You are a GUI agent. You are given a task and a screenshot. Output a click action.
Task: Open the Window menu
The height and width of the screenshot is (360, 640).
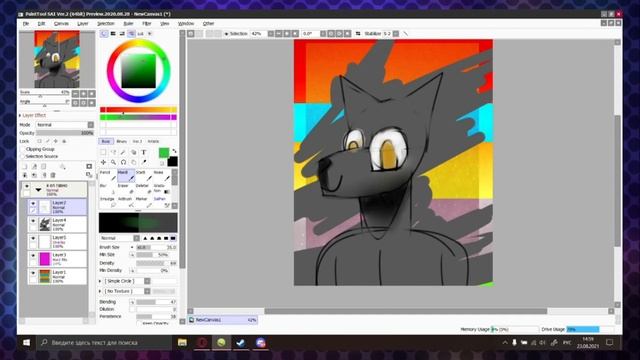[186, 24]
